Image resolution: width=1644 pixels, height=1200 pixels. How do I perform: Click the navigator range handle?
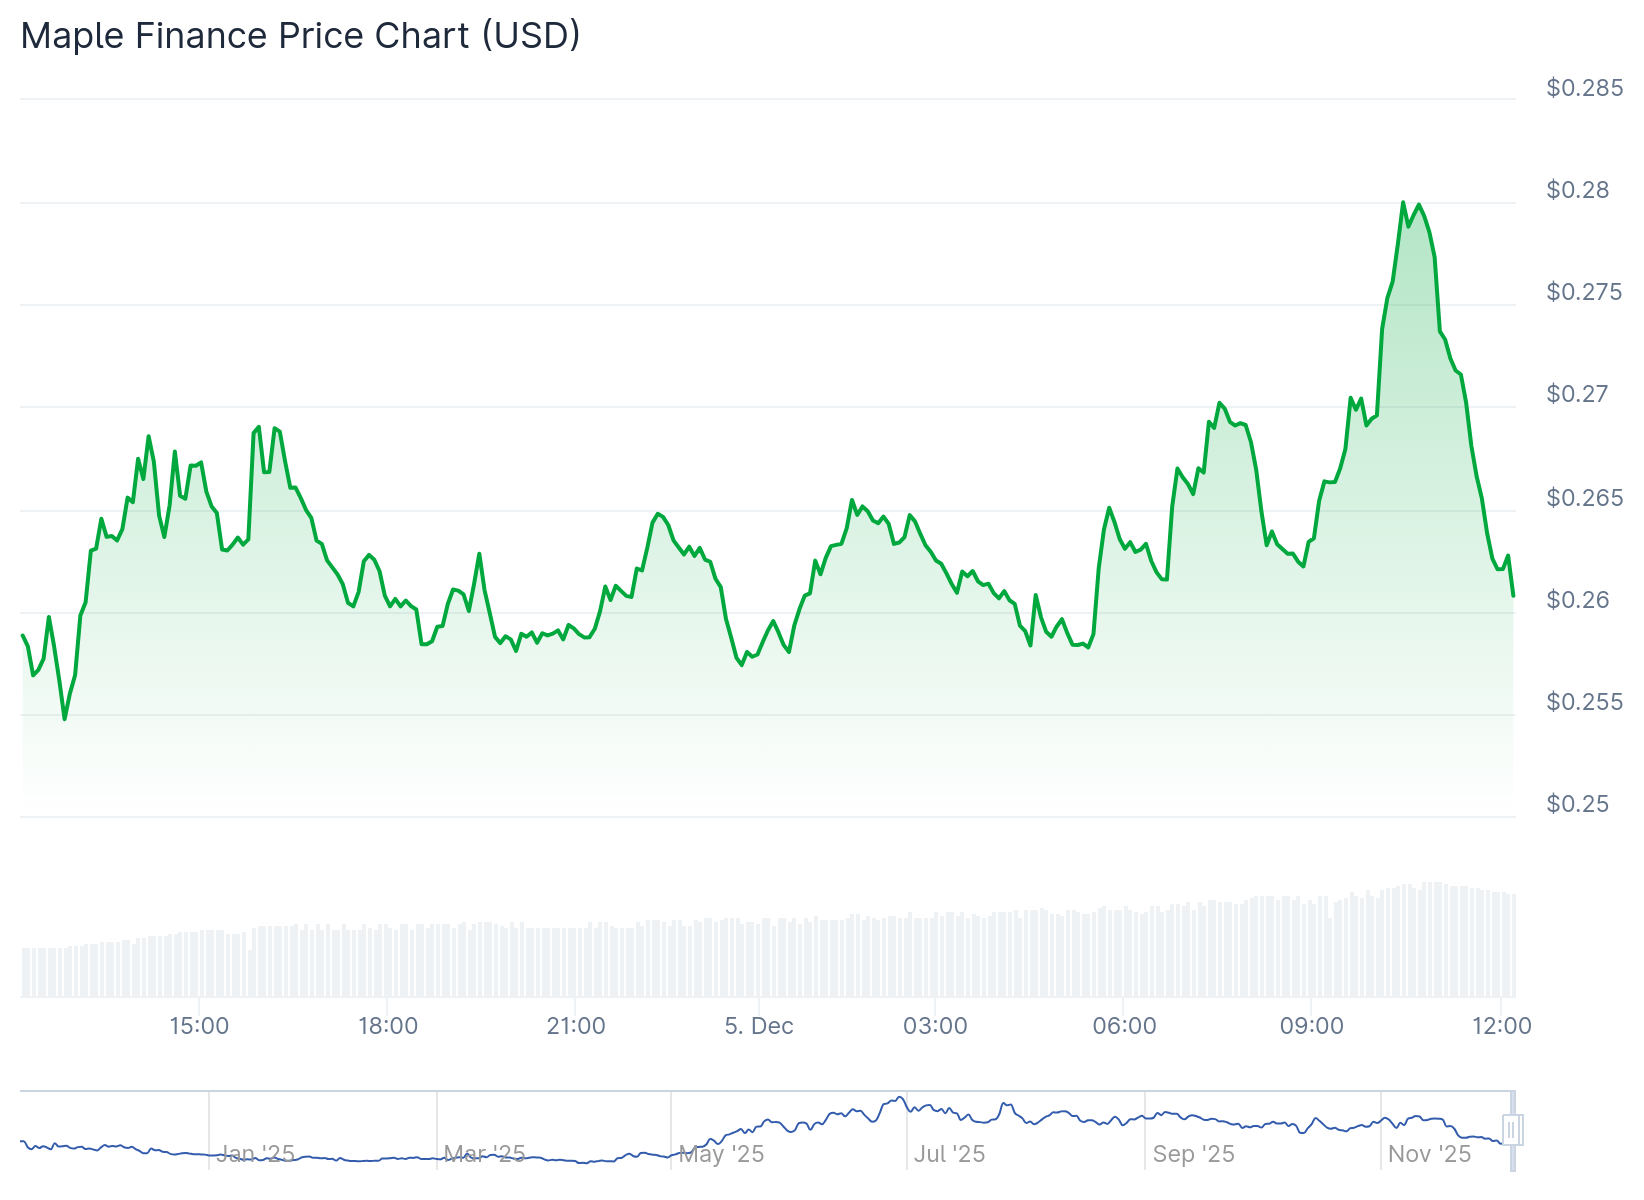pyautogui.click(x=1512, y=1130)
